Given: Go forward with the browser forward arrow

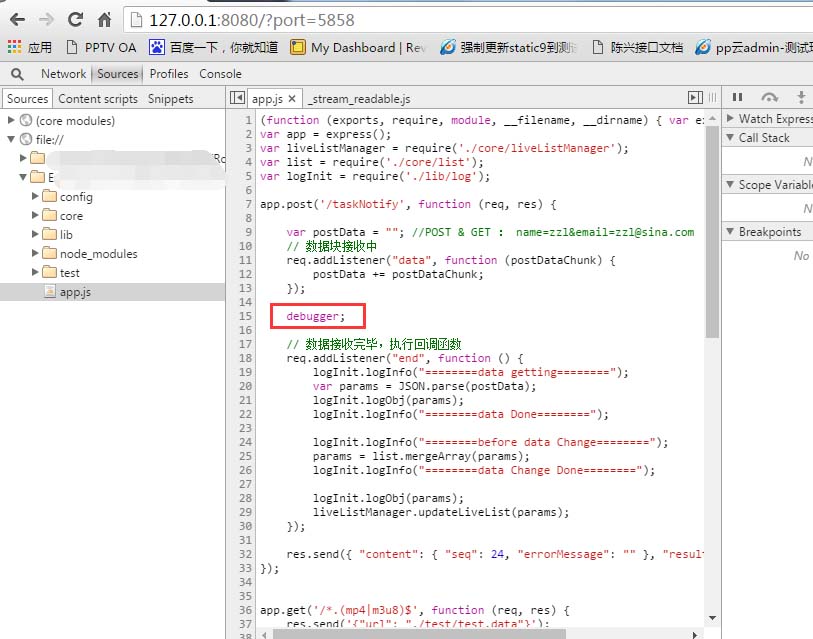Looking at the screenshot, I should pos(46,20).
